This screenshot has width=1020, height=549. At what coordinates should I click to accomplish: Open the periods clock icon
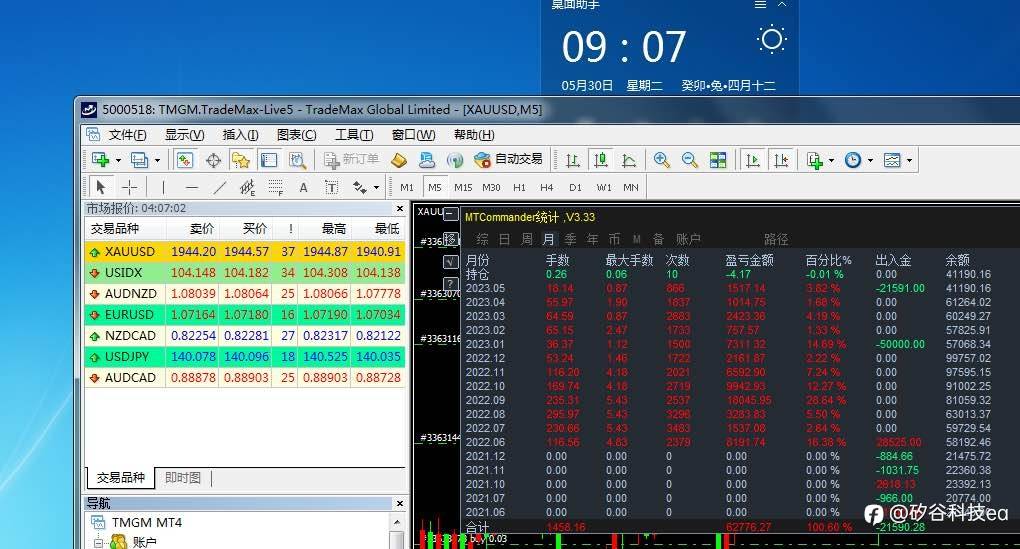pos(853,160)
